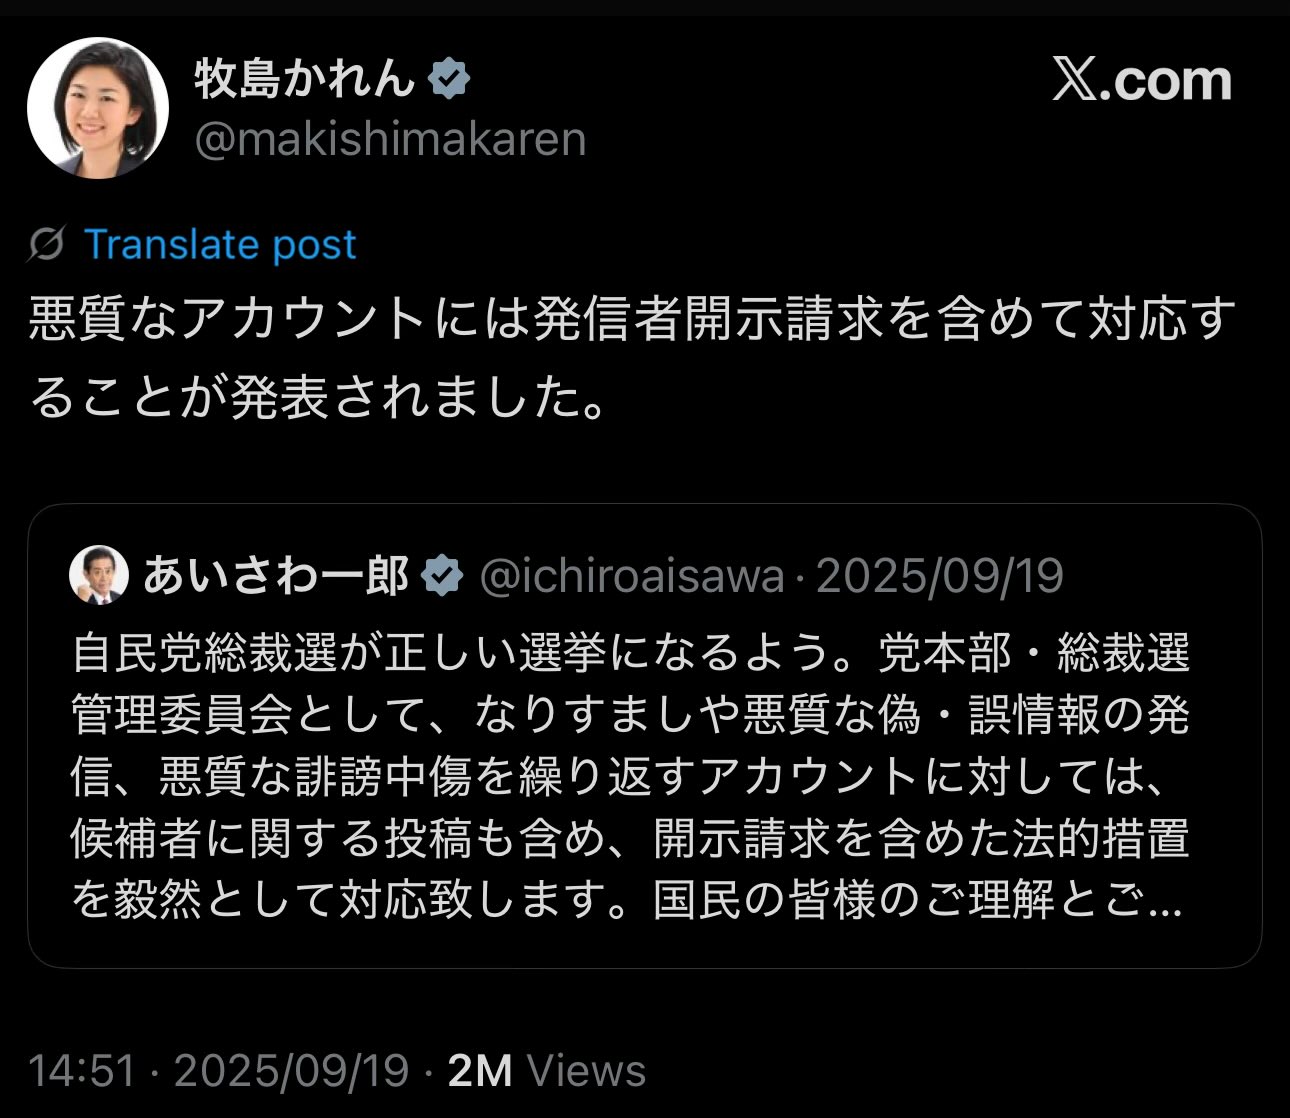Click あいさわ一郎's small avatar in quoted post
The height and width of the screenshot is (1118, 1290).
pos(98,575)
